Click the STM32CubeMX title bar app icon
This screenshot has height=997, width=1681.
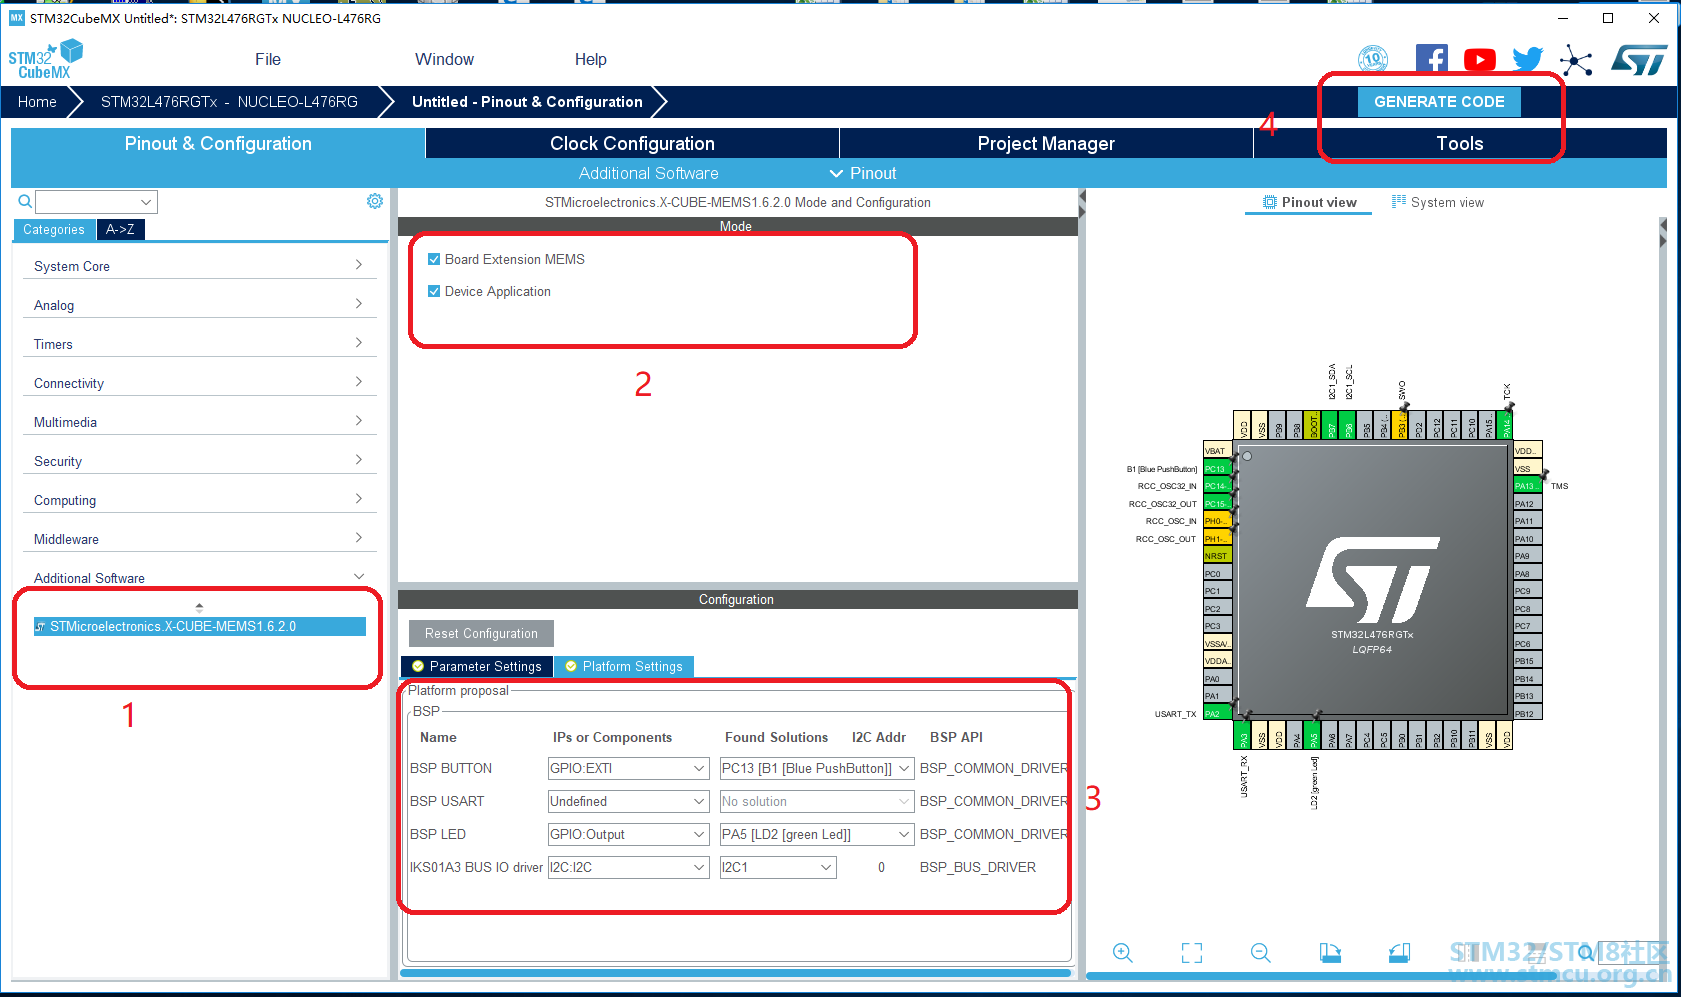(16, 18)
